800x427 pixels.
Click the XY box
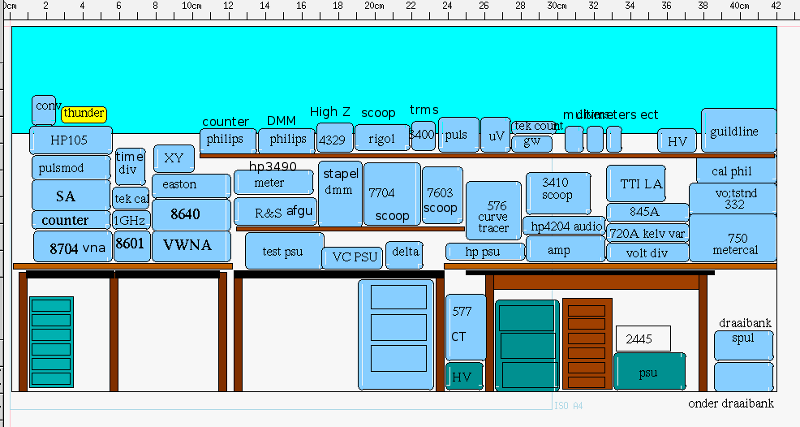pyautogui.click(x=174, y=158)
